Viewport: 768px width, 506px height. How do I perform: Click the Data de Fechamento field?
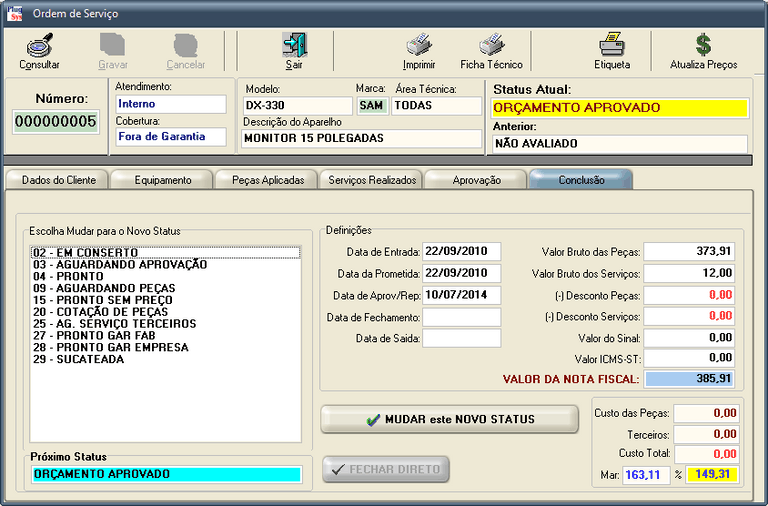(x=461, y=317)
